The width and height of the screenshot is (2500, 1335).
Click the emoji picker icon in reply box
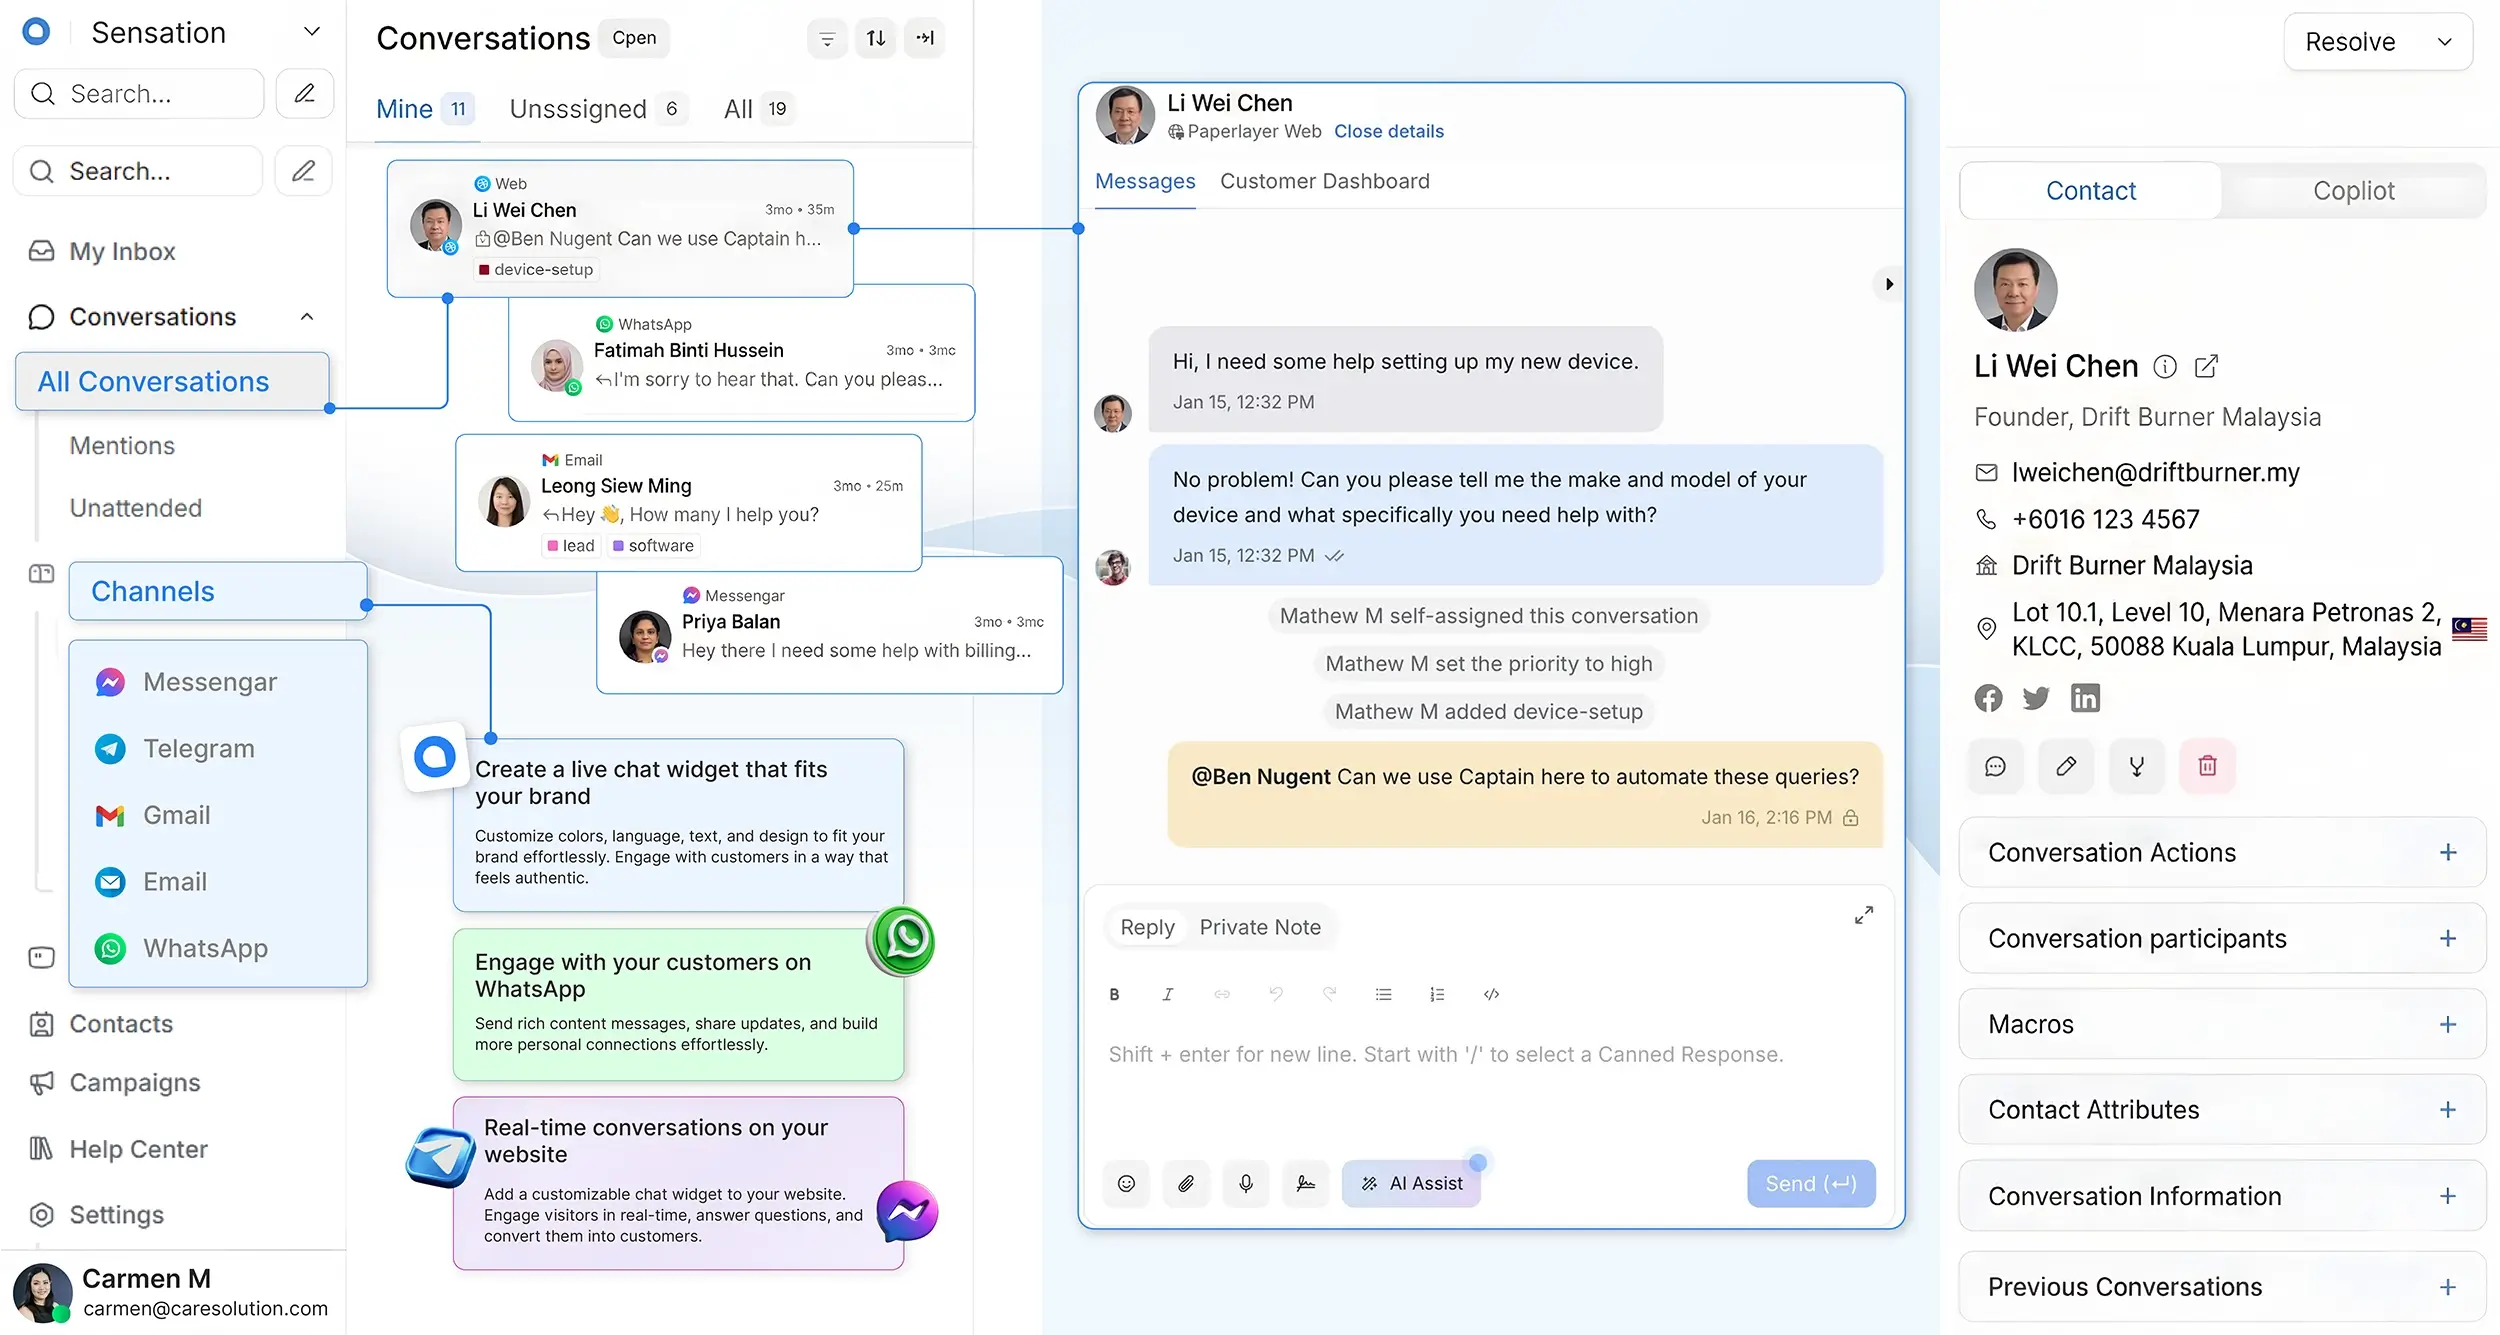(1126, 1183)
